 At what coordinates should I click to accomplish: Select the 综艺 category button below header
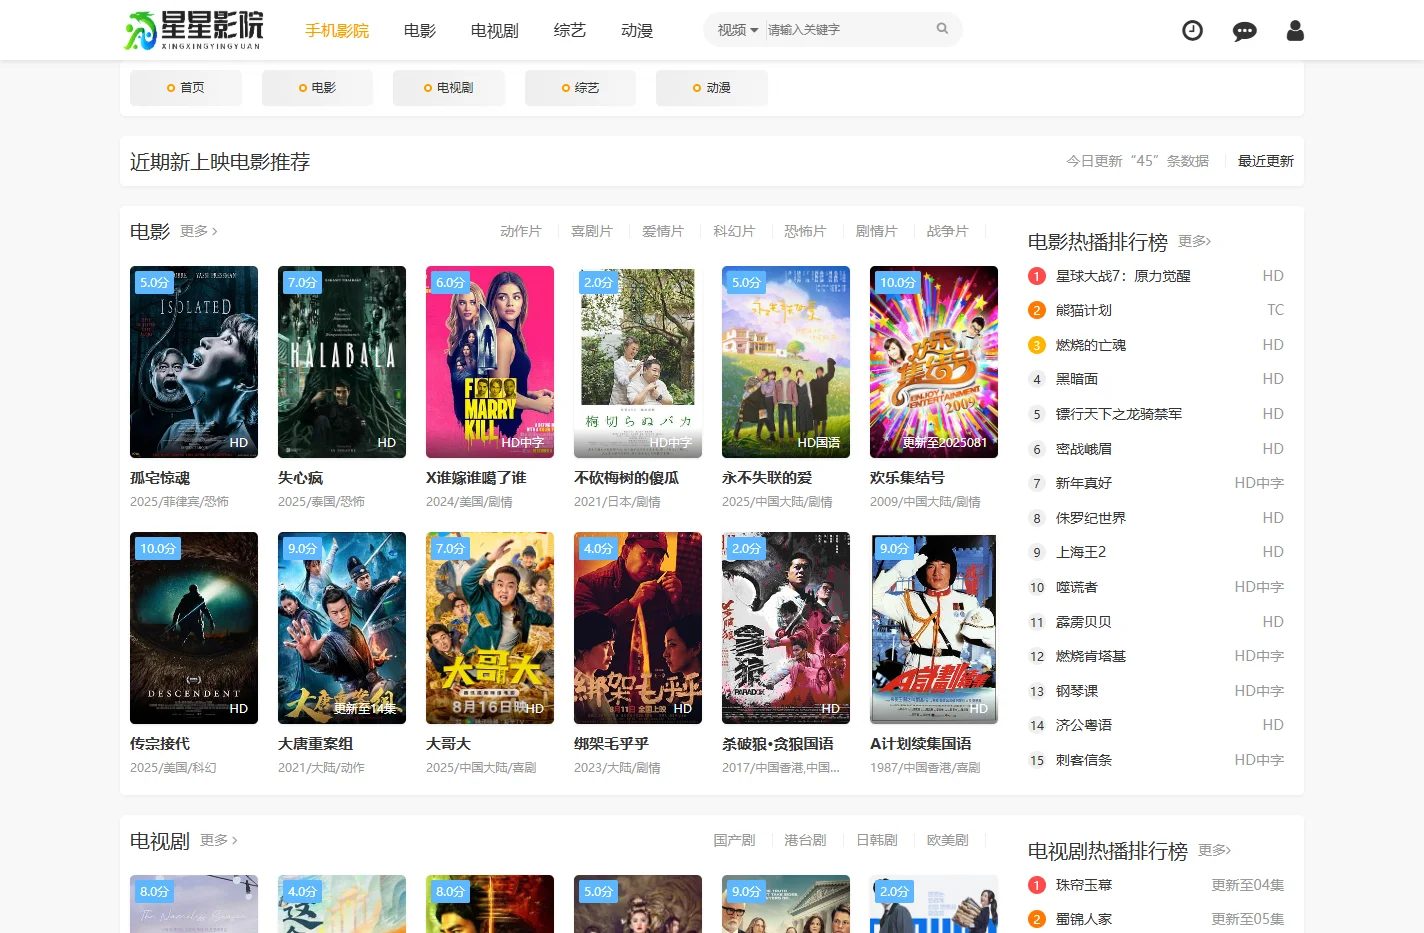(580, 88)
